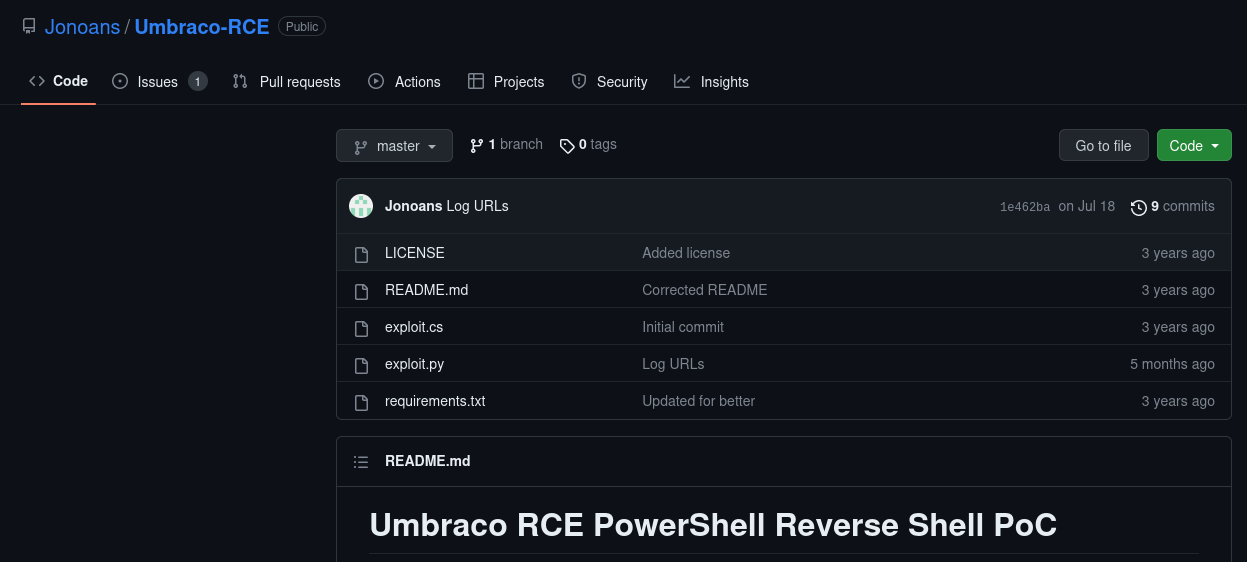Viewport: 1247px width, 562px height.
Task: Click the Go to file button
Action: (x=1103, y=146)
